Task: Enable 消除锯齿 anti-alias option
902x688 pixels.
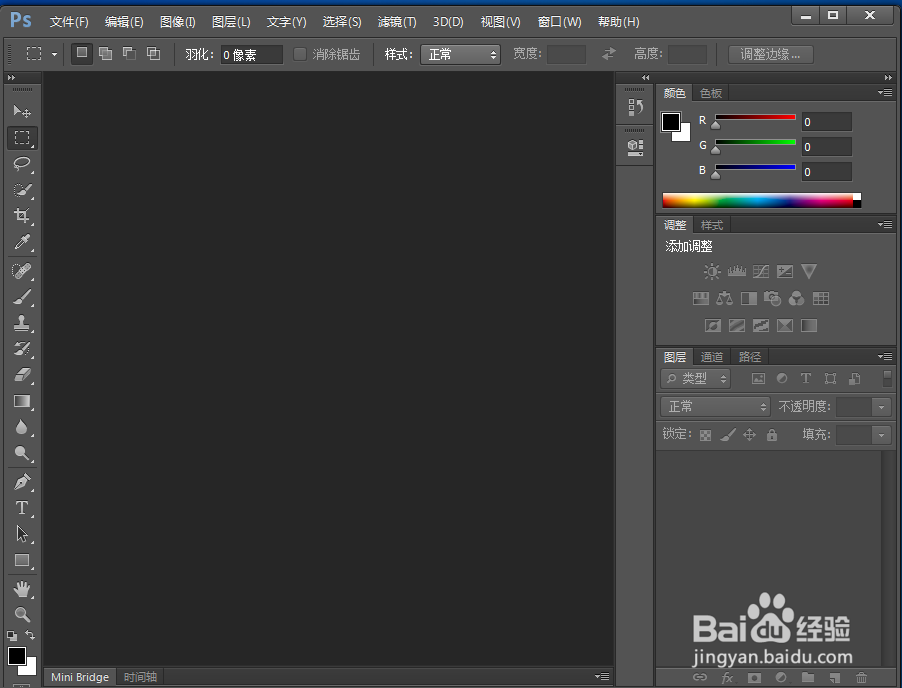Action: pyautogui.click(x=301, y=54)
